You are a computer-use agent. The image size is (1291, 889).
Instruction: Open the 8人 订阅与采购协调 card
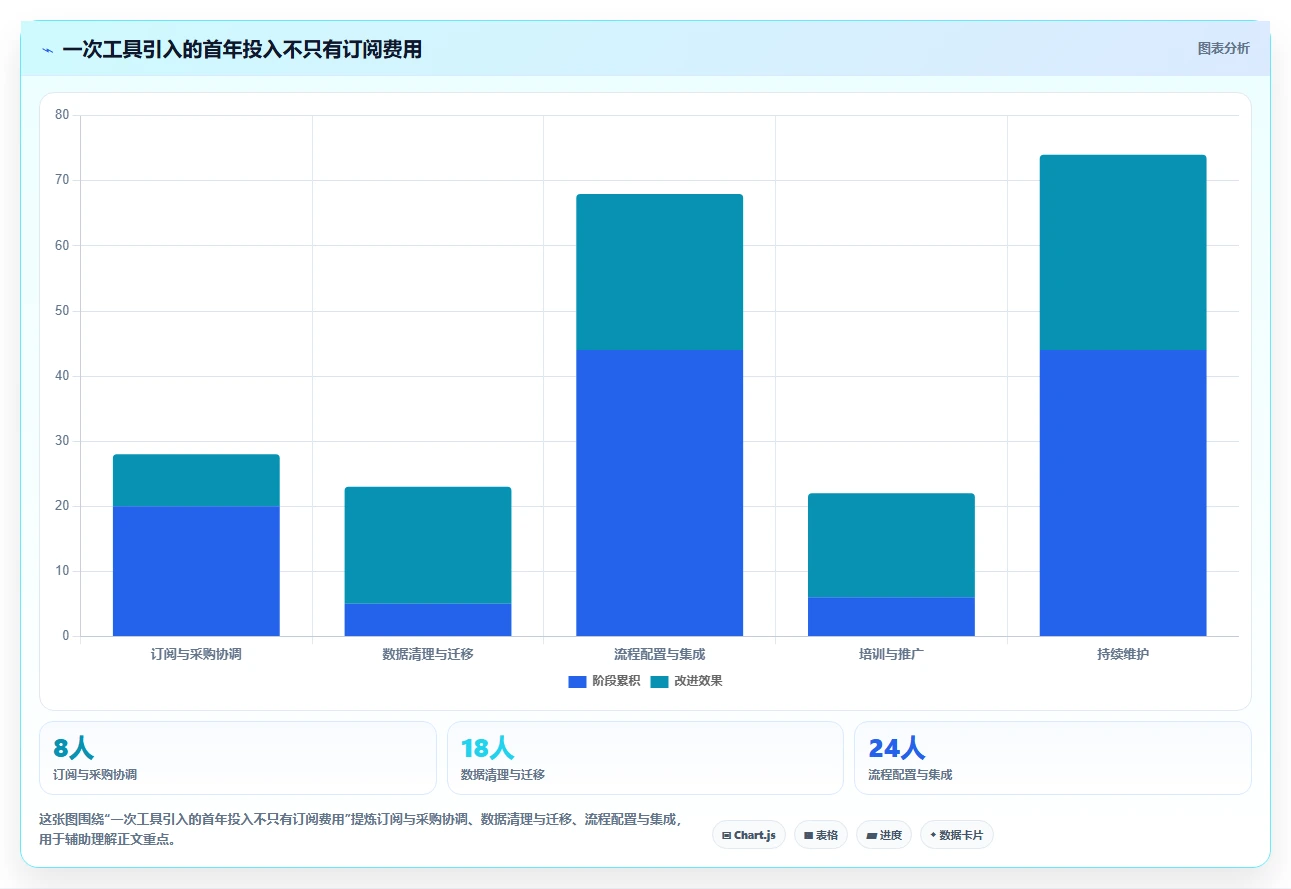point(238,758)
